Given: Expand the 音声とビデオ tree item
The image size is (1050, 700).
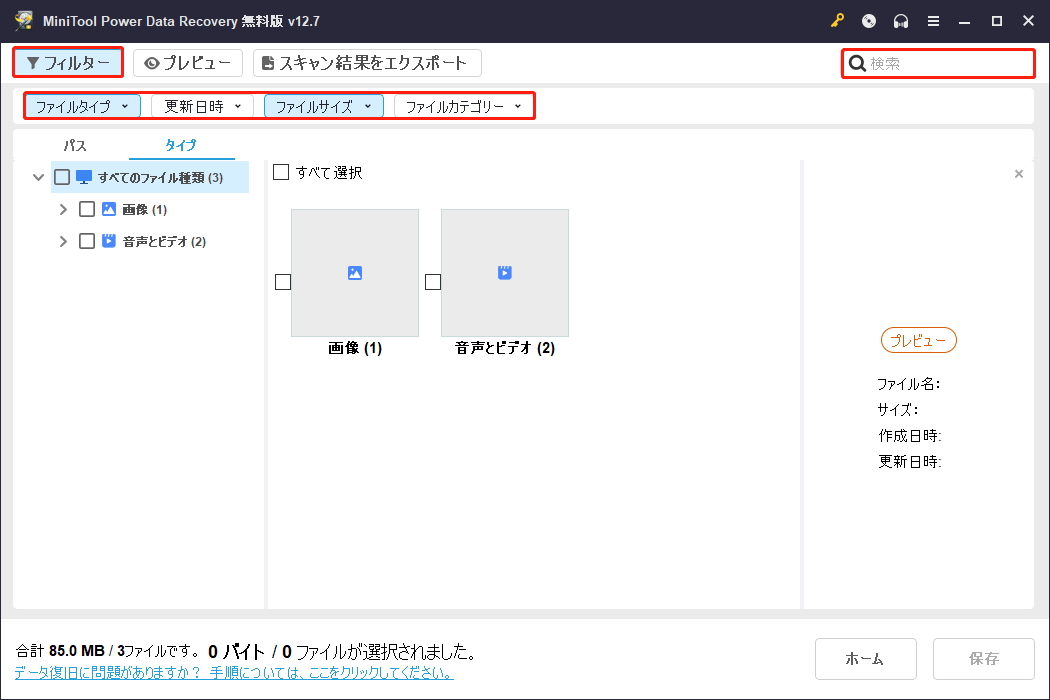Looking at the screenshot, I should pyautogui.click(x=63, y=240).
